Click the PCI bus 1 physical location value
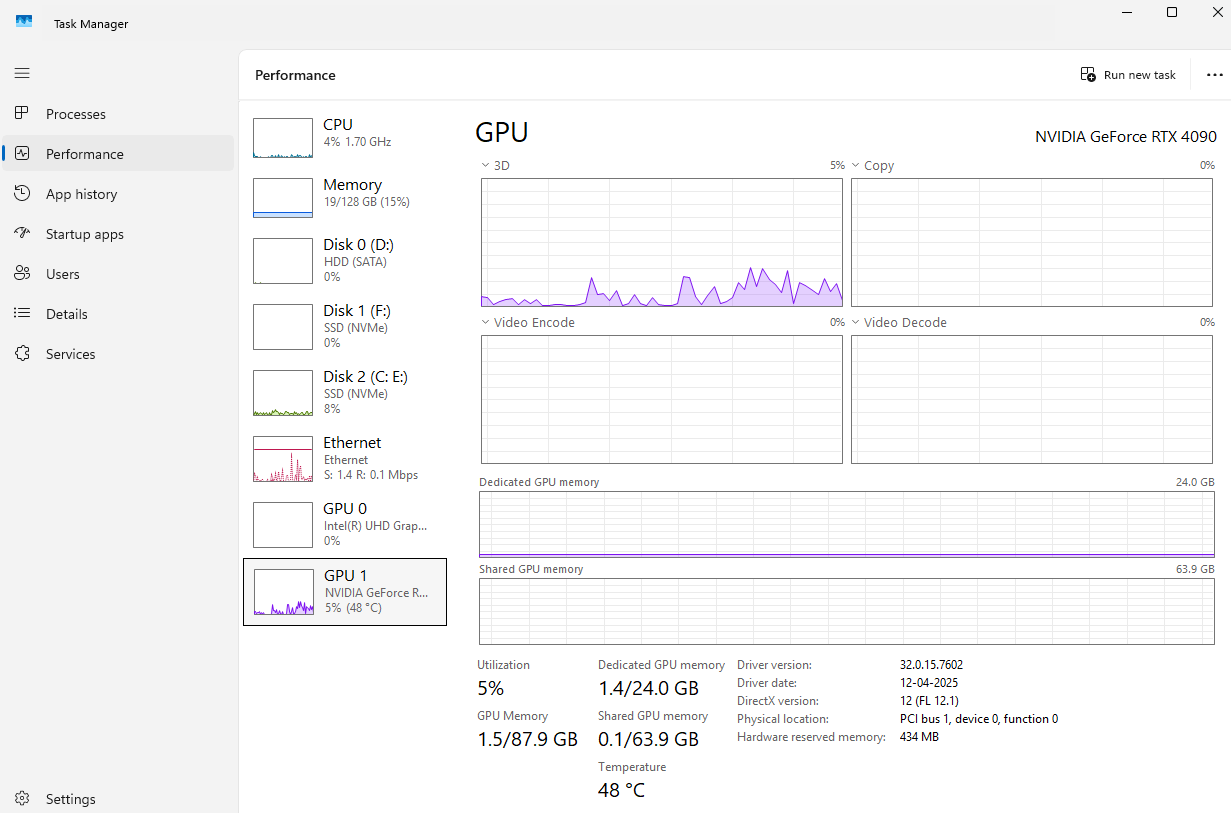Screen dimensions: 1231x813 [x=979, y=719]
